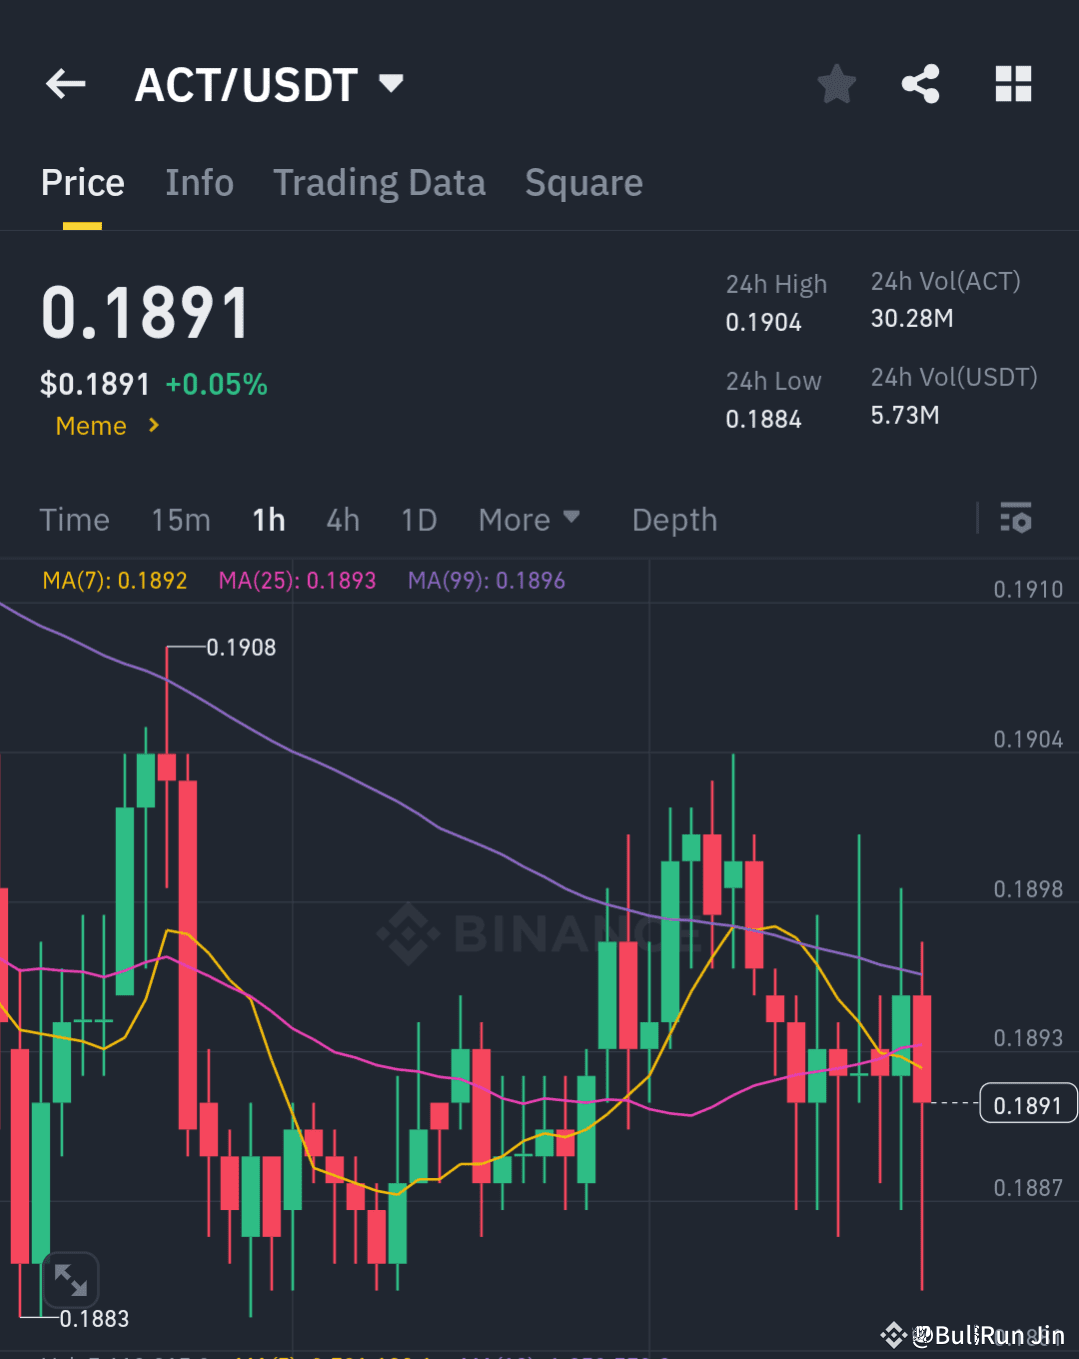Click the 24h Vol(USDT) value 5.73M

905,415
